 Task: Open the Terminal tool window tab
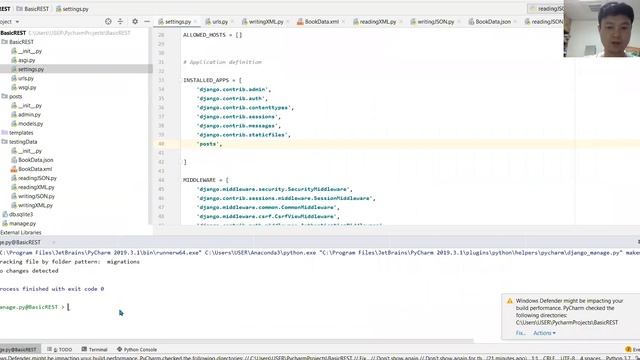pyautogui.click(x=94, y=349)
